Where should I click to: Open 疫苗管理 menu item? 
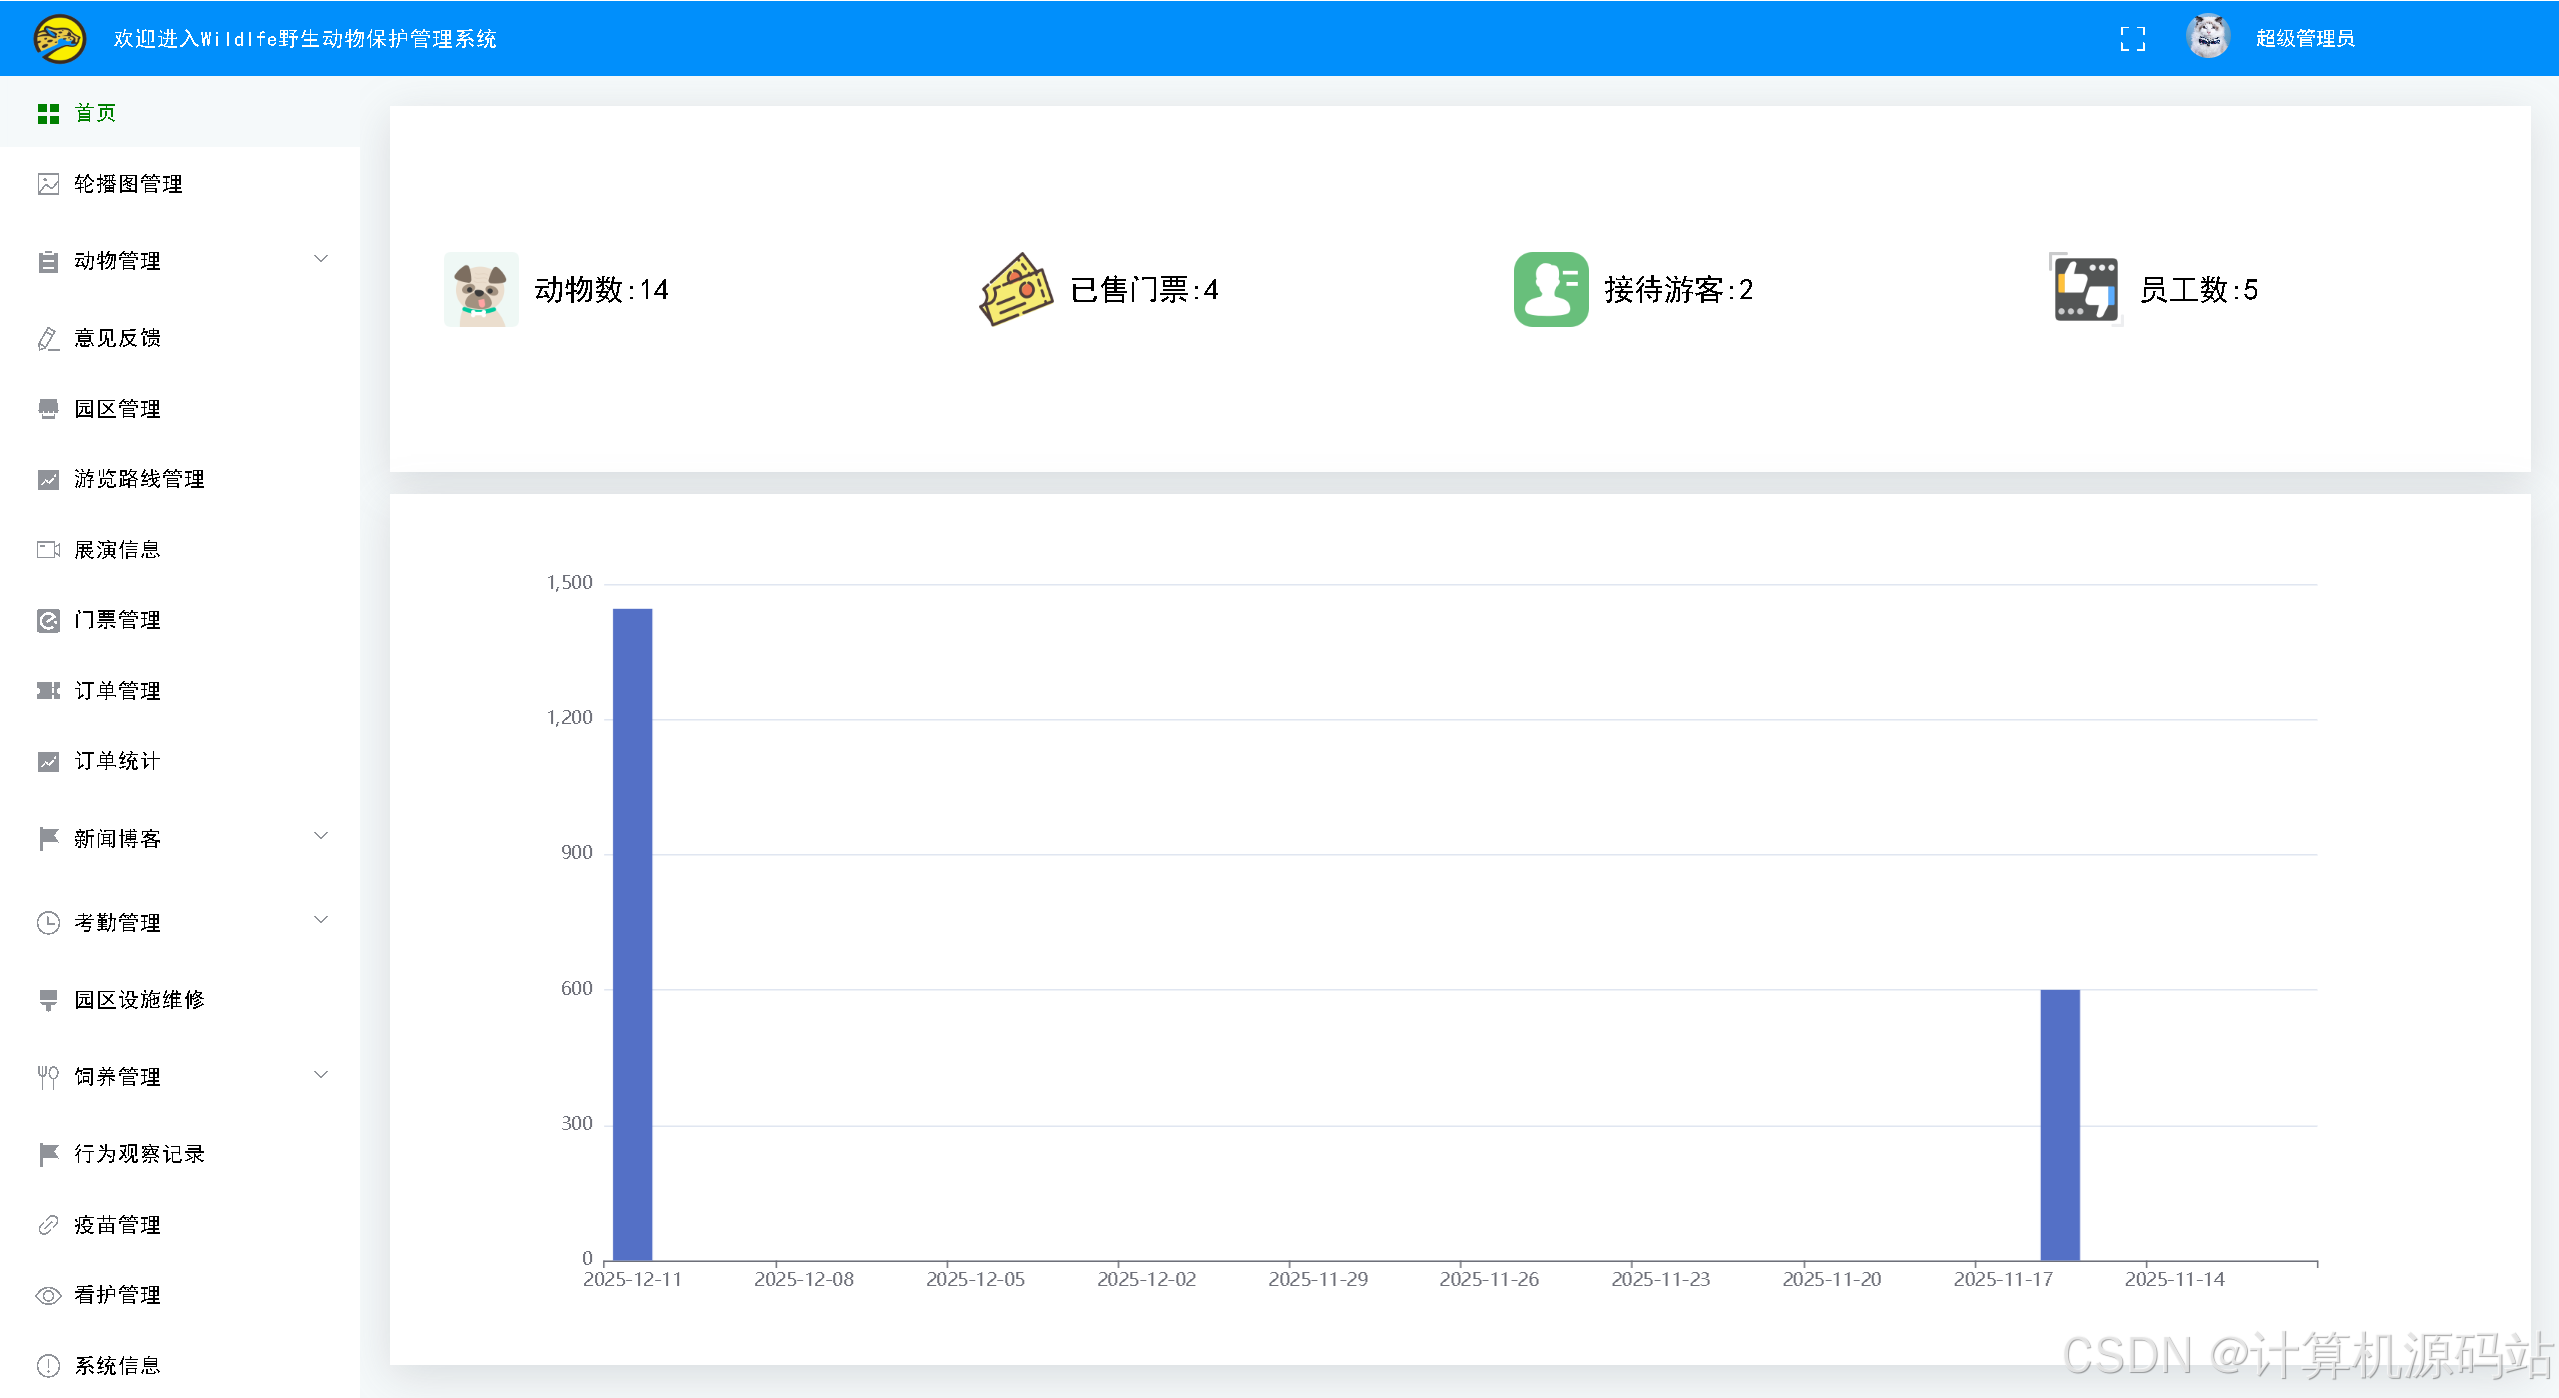click(x=180, y=1225)
